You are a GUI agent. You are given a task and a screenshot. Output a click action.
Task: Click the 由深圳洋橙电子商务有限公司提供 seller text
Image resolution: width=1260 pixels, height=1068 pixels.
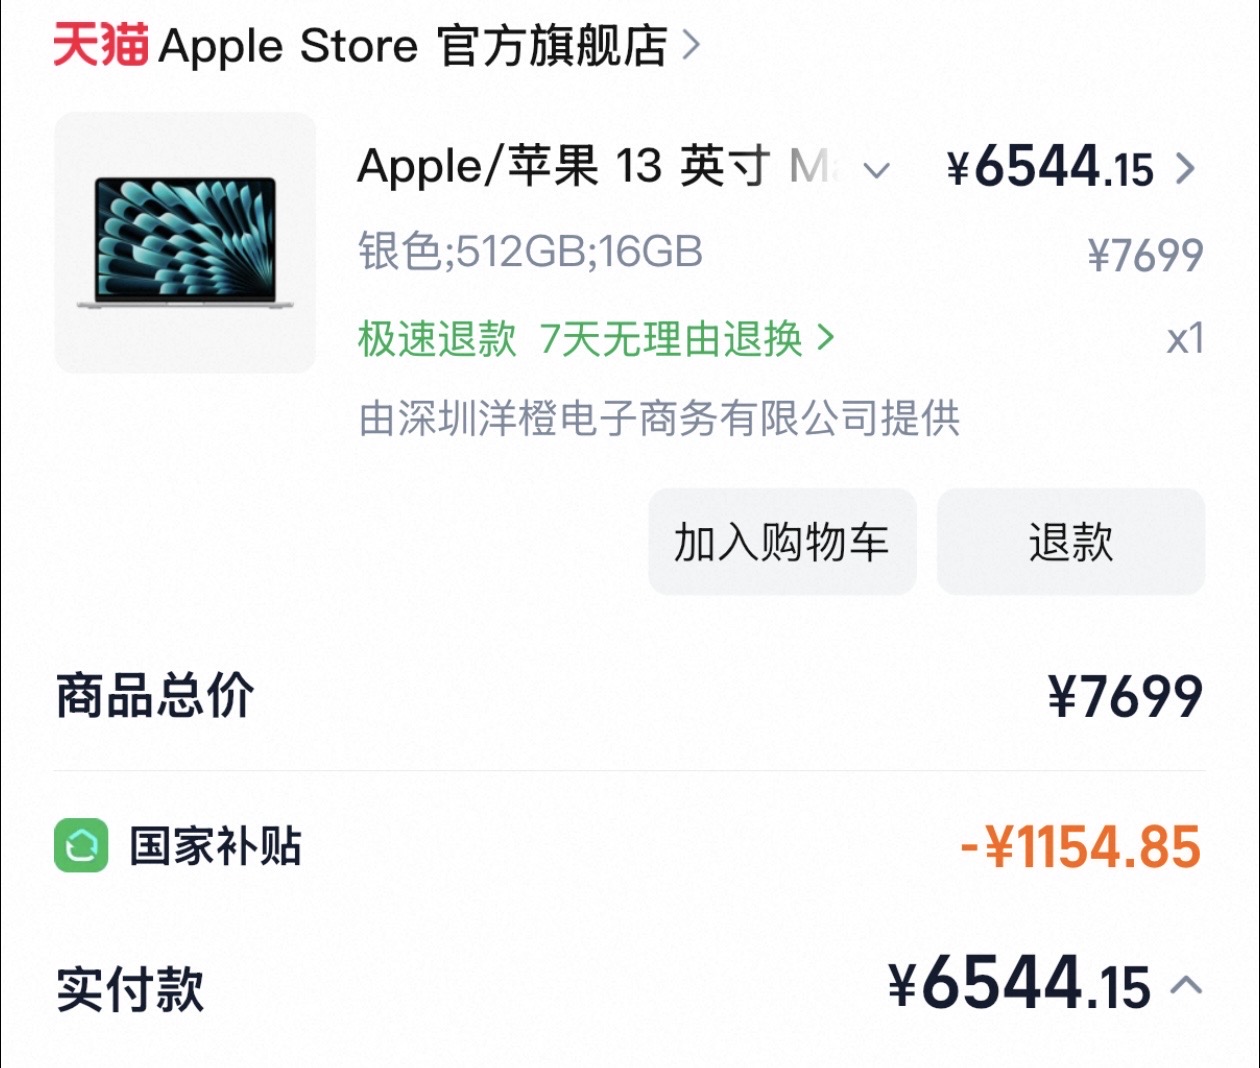(x=659, y=418)
